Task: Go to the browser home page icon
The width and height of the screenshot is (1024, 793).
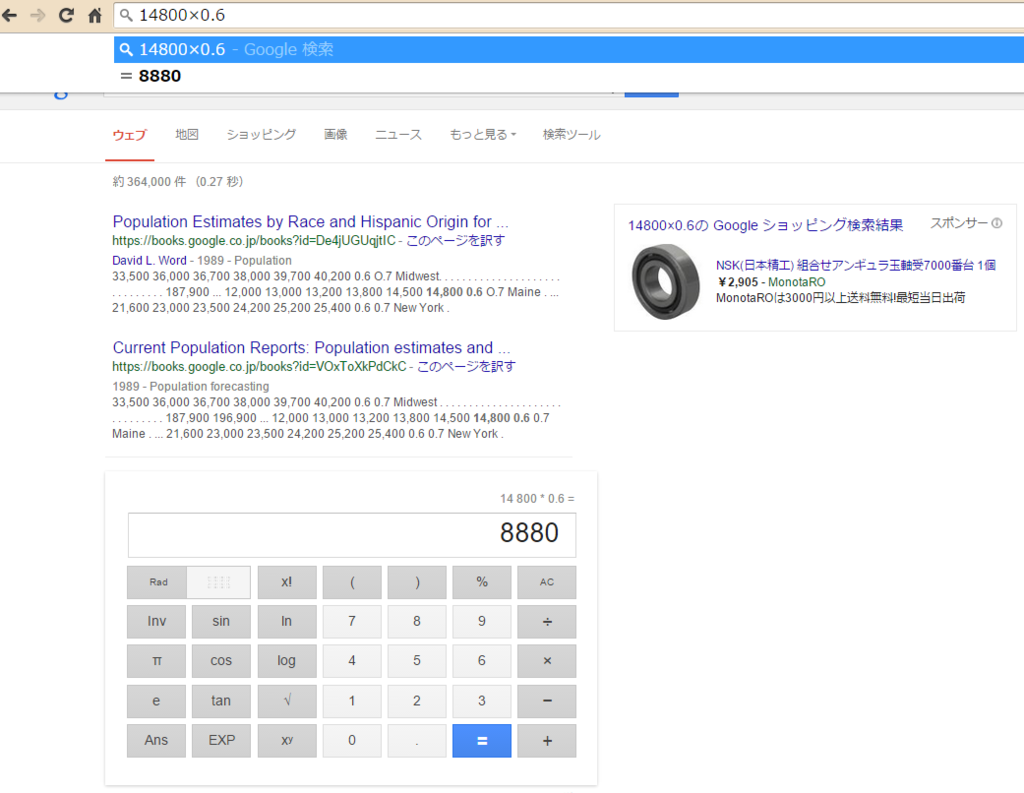Action: pos(95,15)
